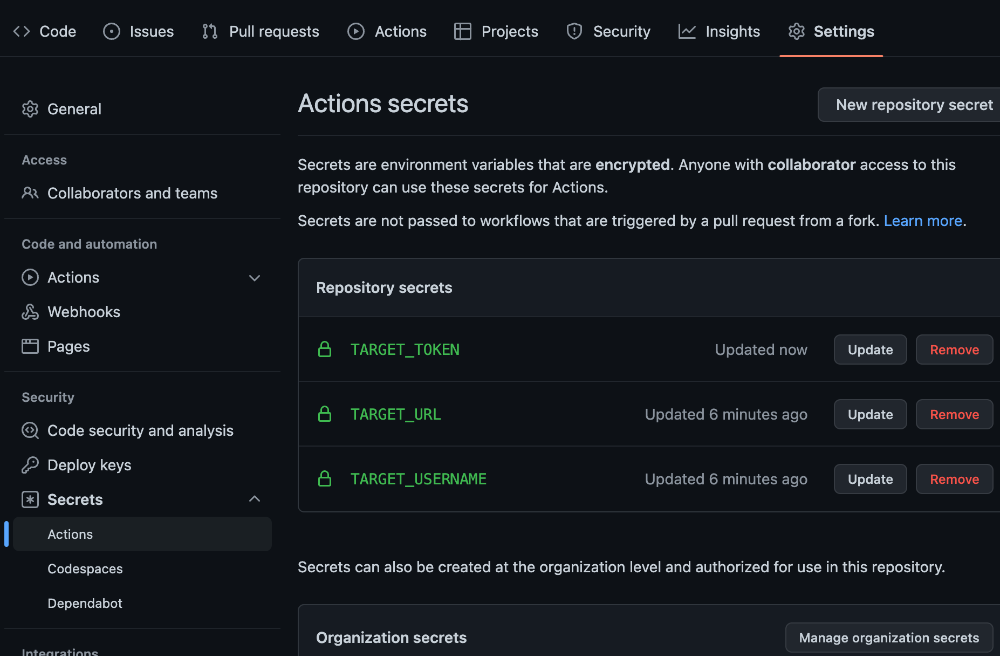Viewport: 1000px width, 656px height.
Task: Click the Organization secrets heading
Action: click(391, 638)
